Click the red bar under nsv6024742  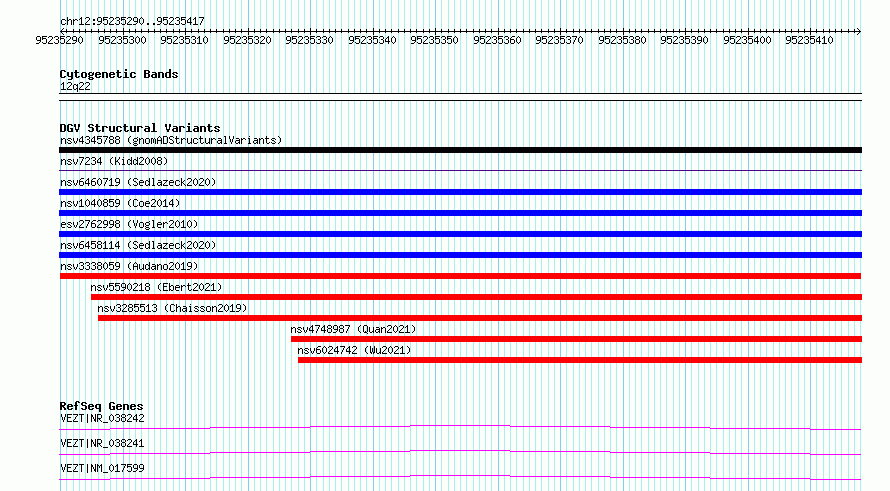(580, 360)
